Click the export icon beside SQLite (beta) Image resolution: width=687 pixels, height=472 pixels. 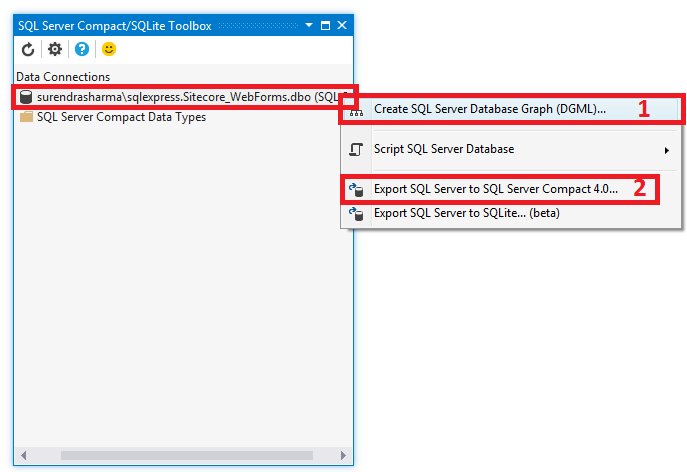(x=356, y=214)
